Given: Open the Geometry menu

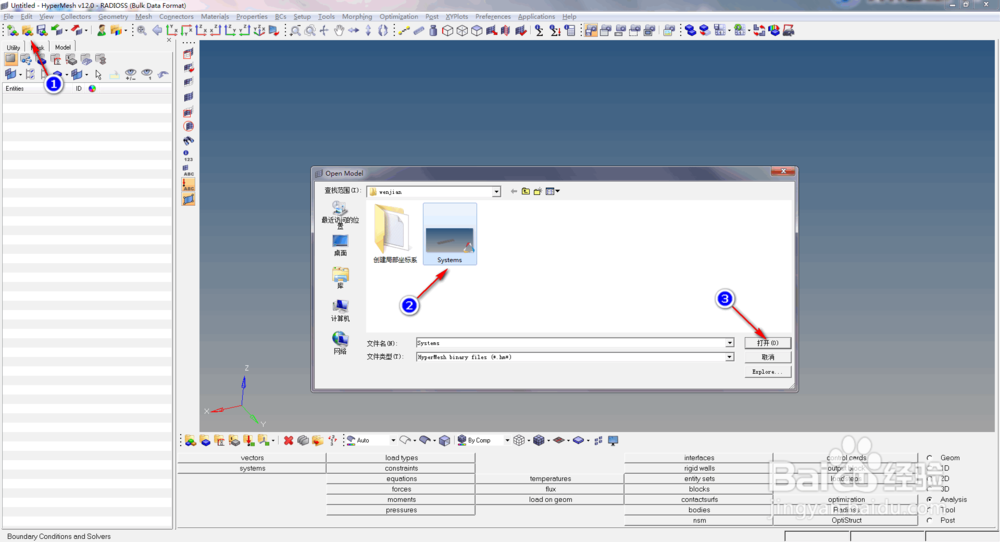Looking at the screenshot, I should tap(113, 17).
